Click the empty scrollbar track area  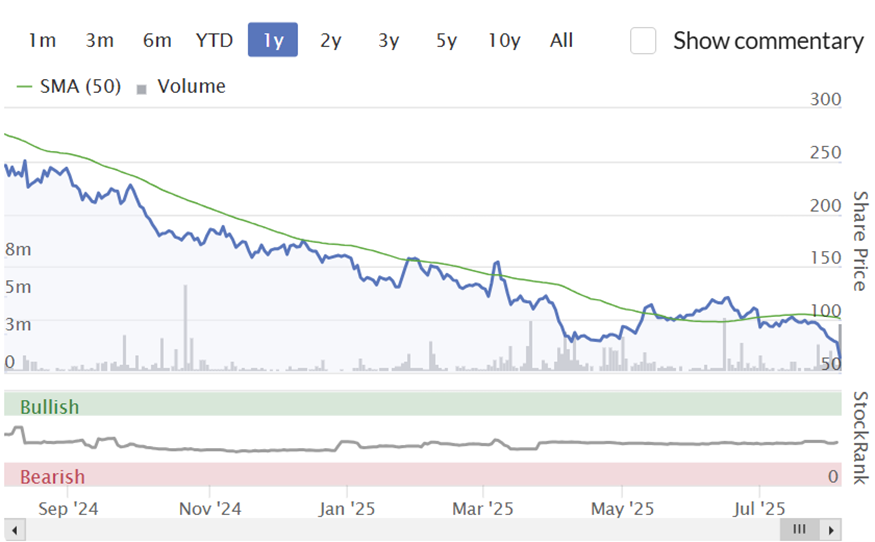point(402,530)
